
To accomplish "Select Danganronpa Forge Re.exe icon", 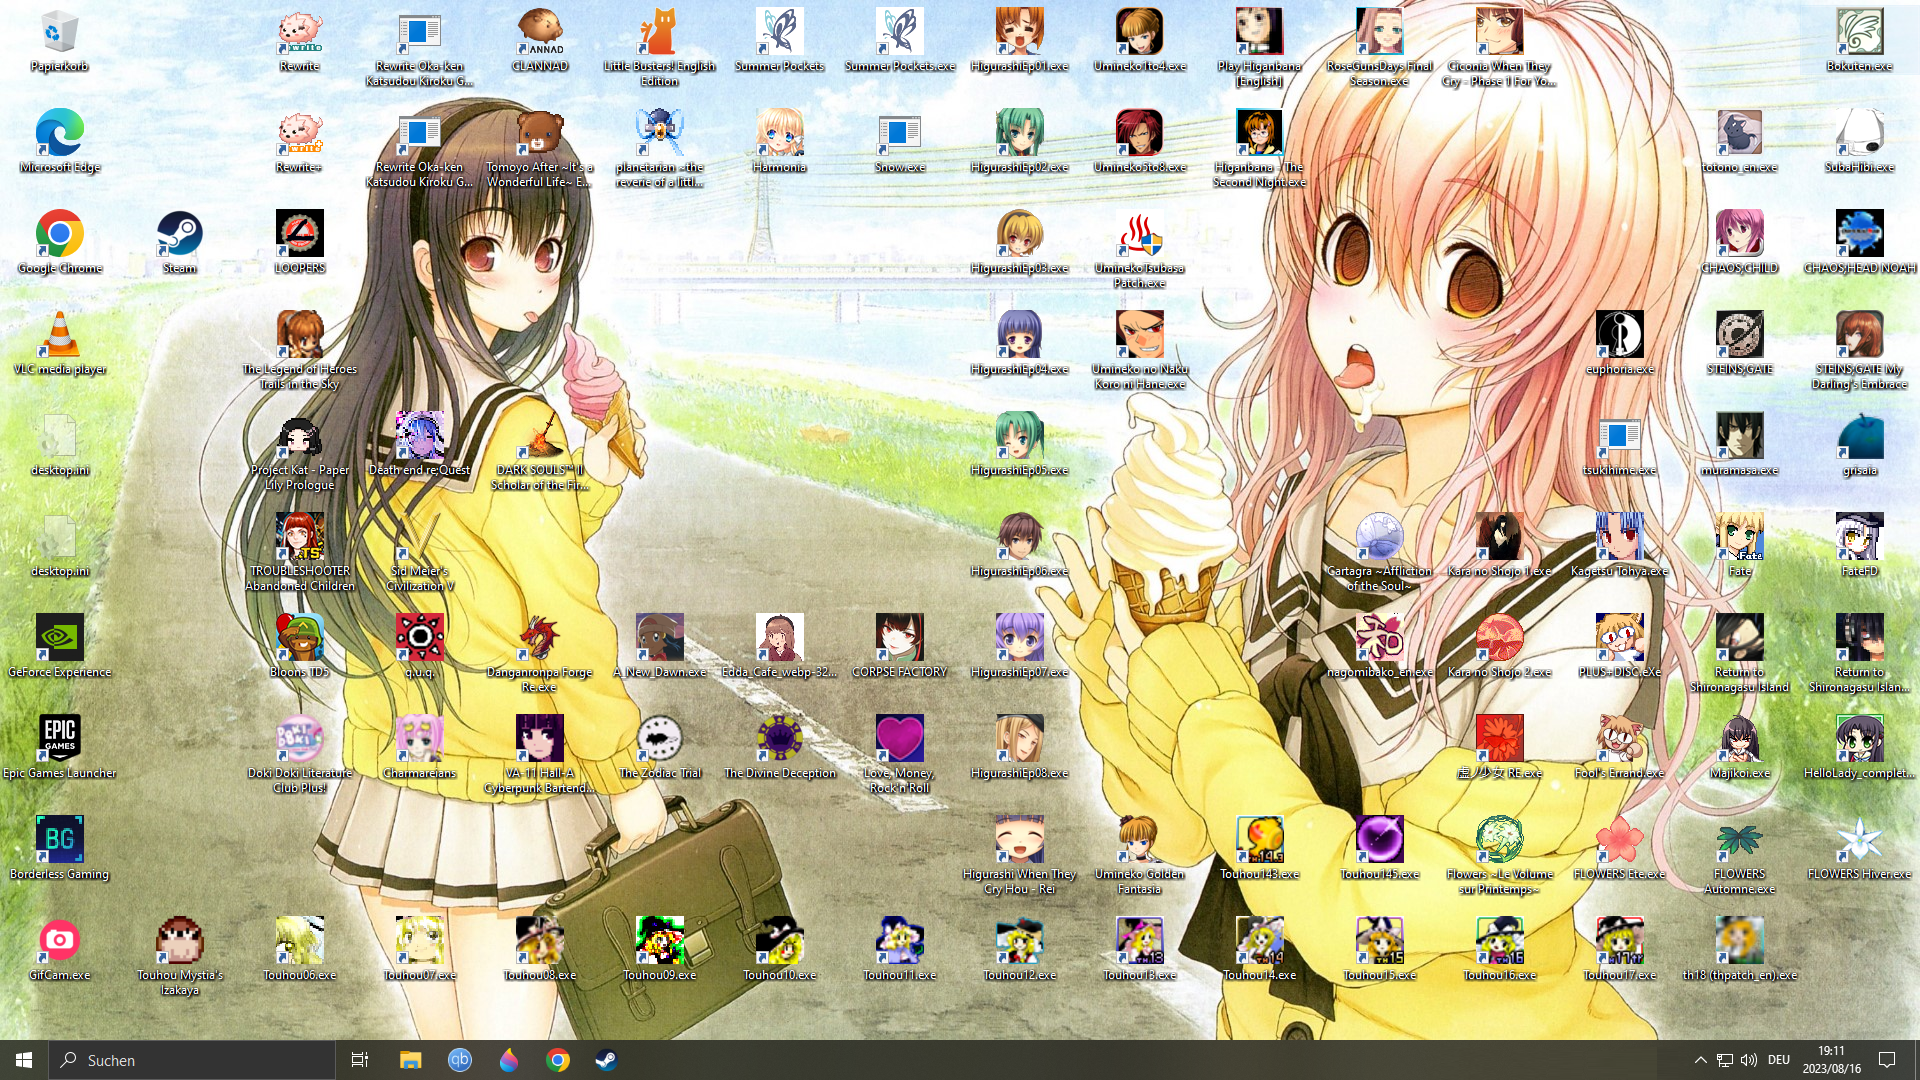I will pyautogui.click(x=539, y=653).
